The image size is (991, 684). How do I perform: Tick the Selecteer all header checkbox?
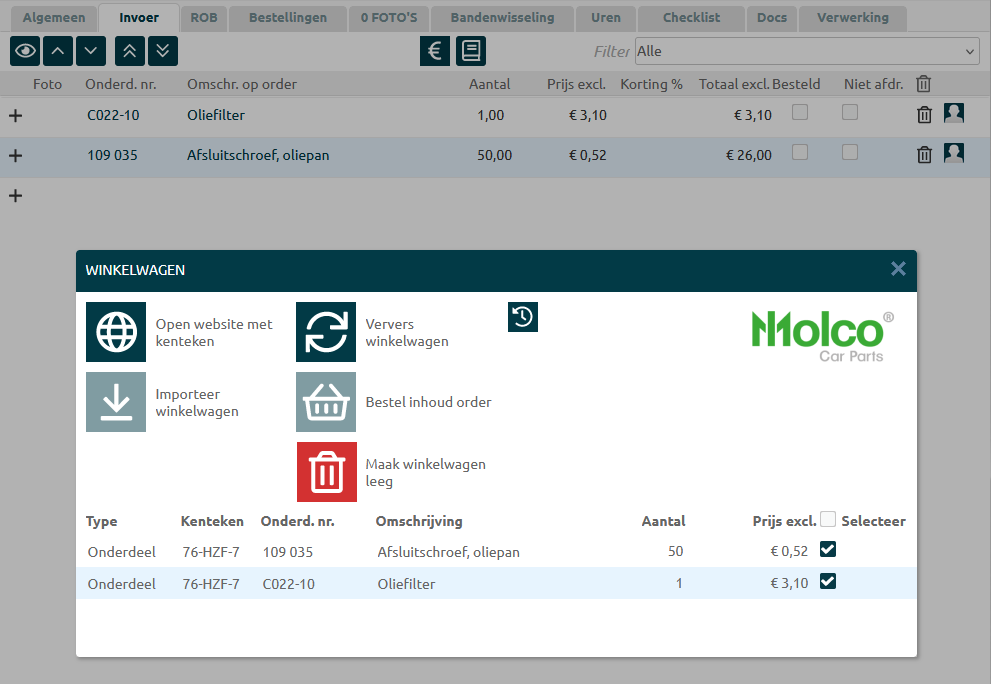tap(828, 519)
